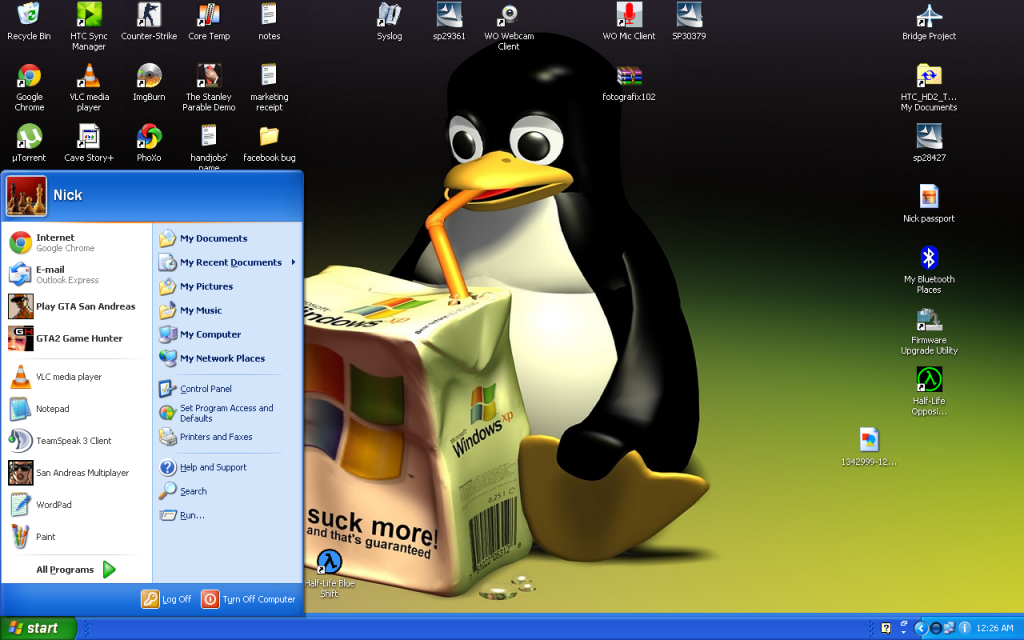Select the HTC_HD2_T... My Documents desktop folder
The height and width of the screenshot is (640, 1024).
point(929,88)
